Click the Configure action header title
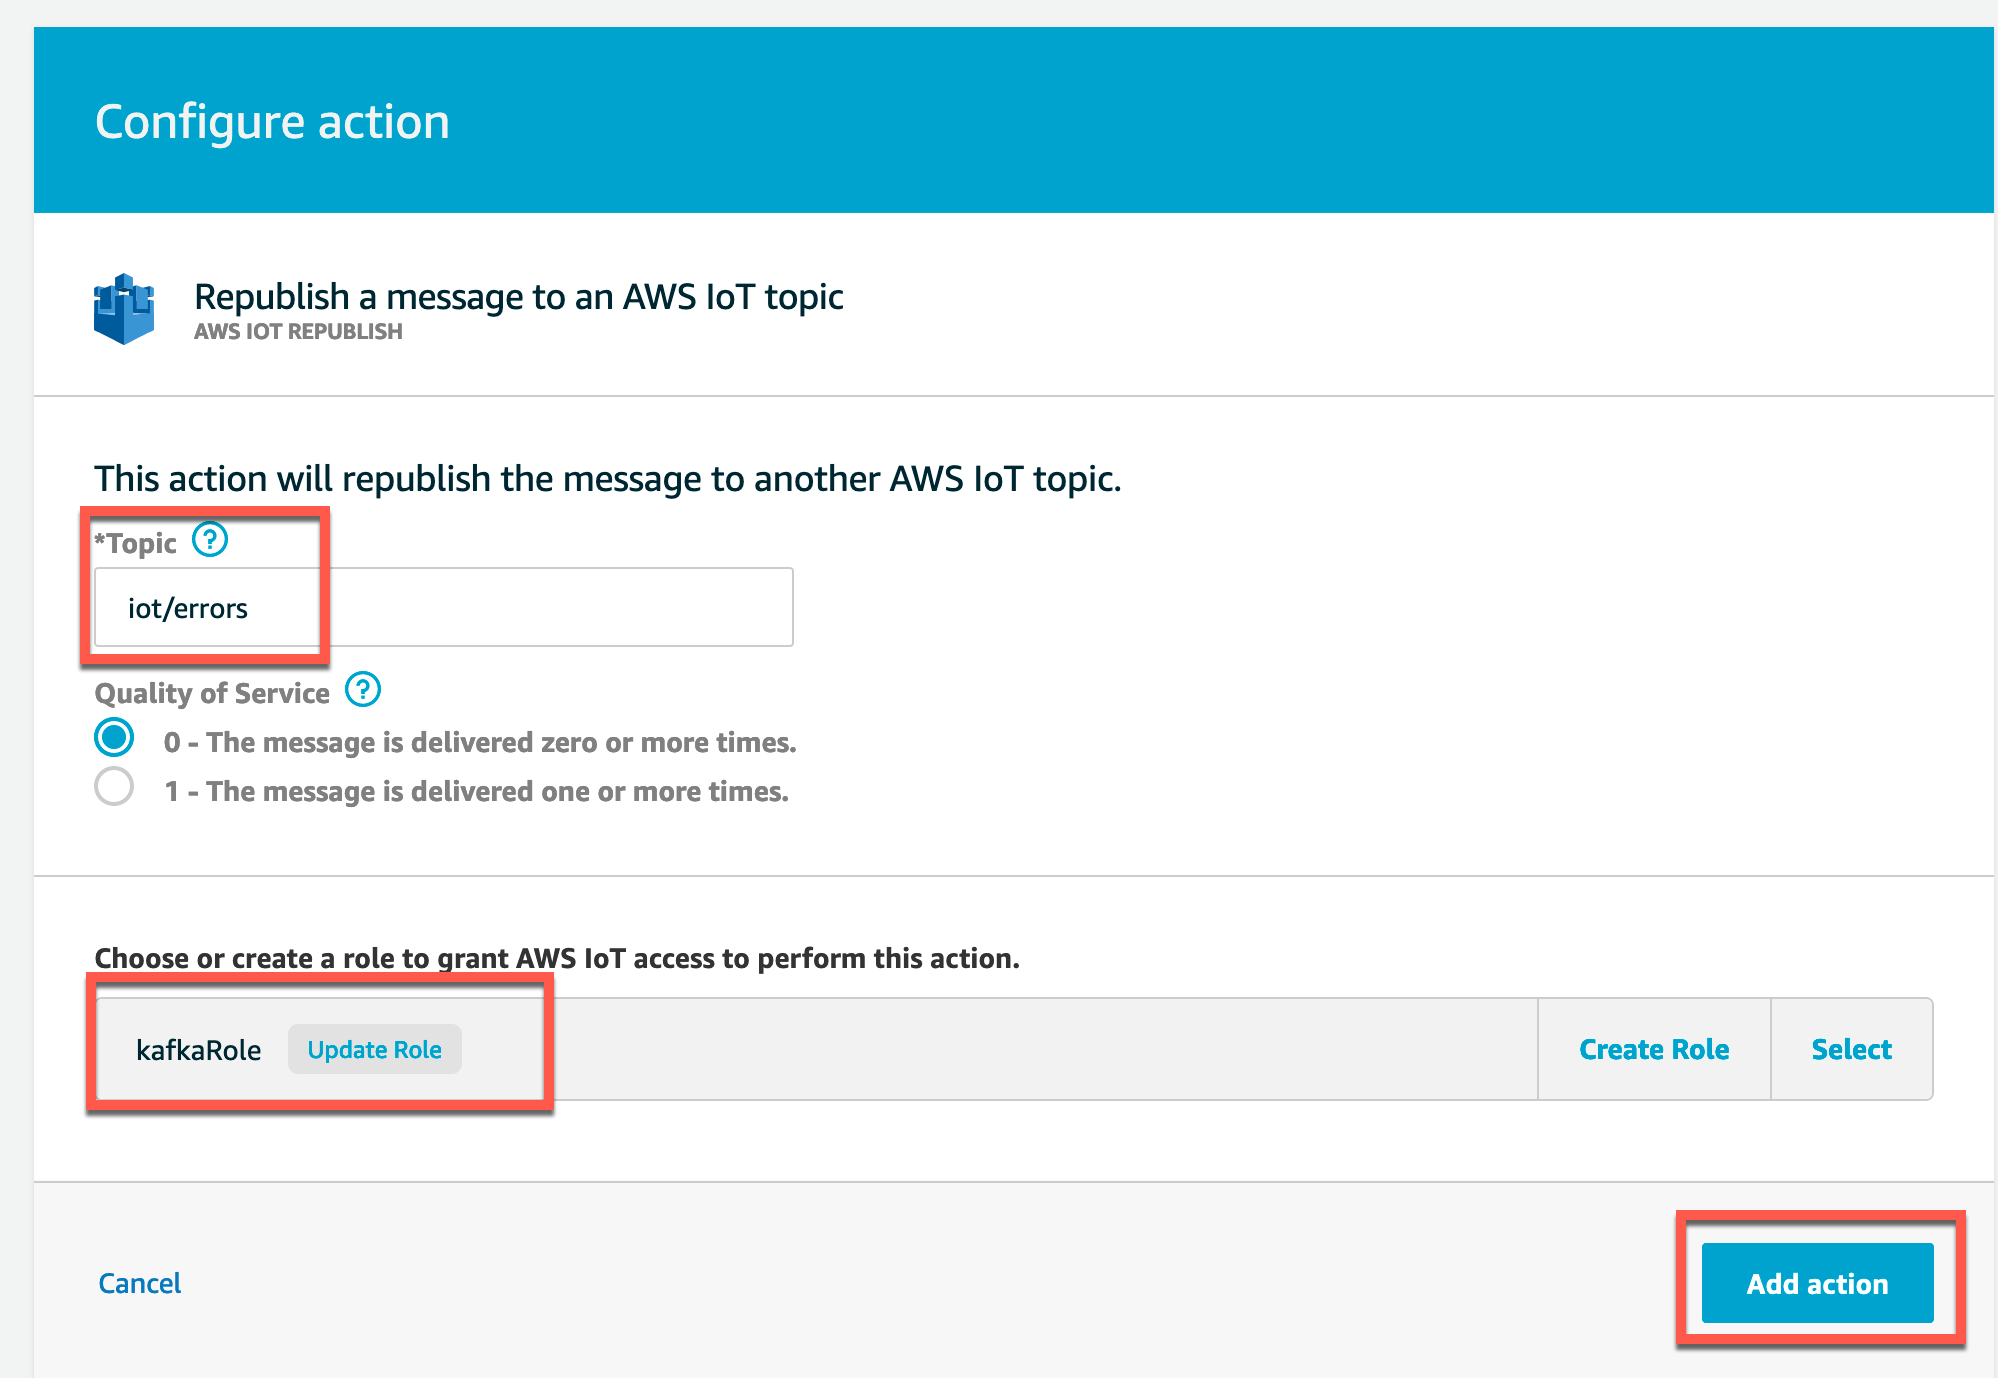This screenshot has height=1378, width=1998. point(272,122)
